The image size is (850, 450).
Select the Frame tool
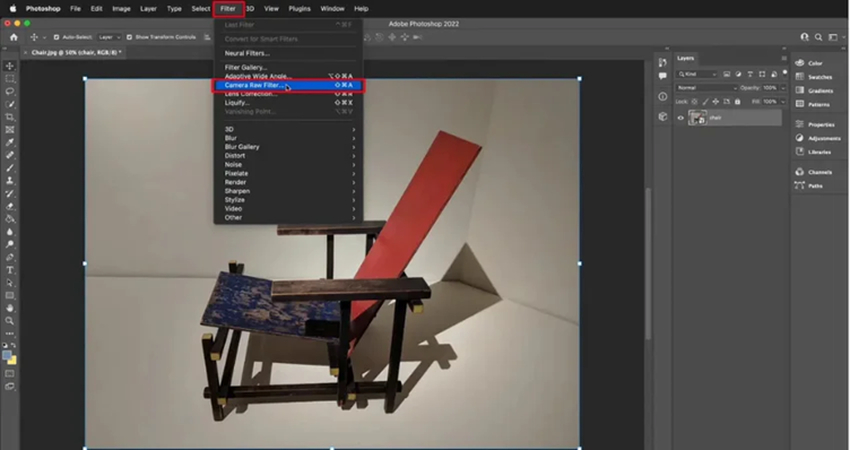(x=10, y=130)
